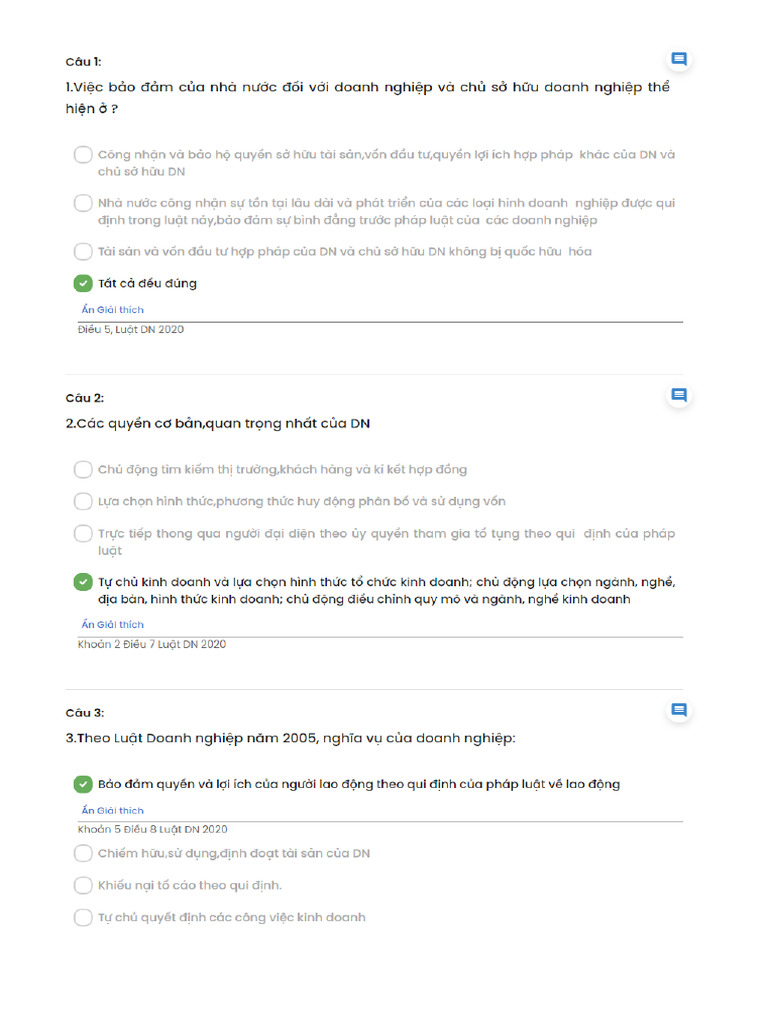Click the comment icon for Câu 1

coord(679,60)
